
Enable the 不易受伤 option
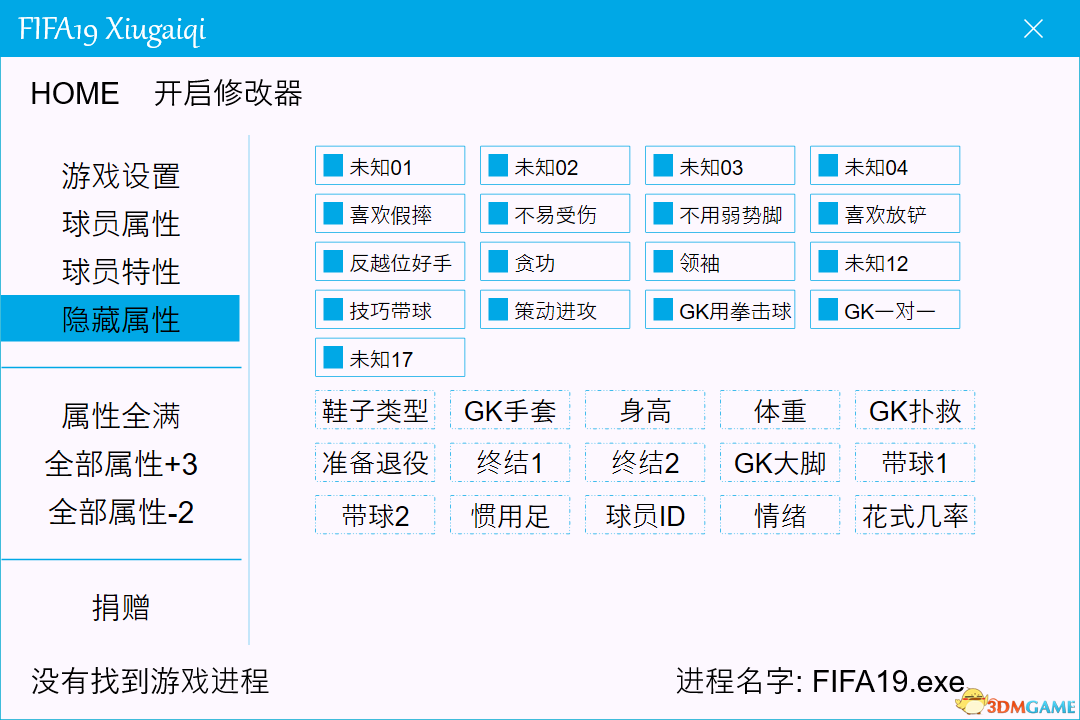click(499, 214)
